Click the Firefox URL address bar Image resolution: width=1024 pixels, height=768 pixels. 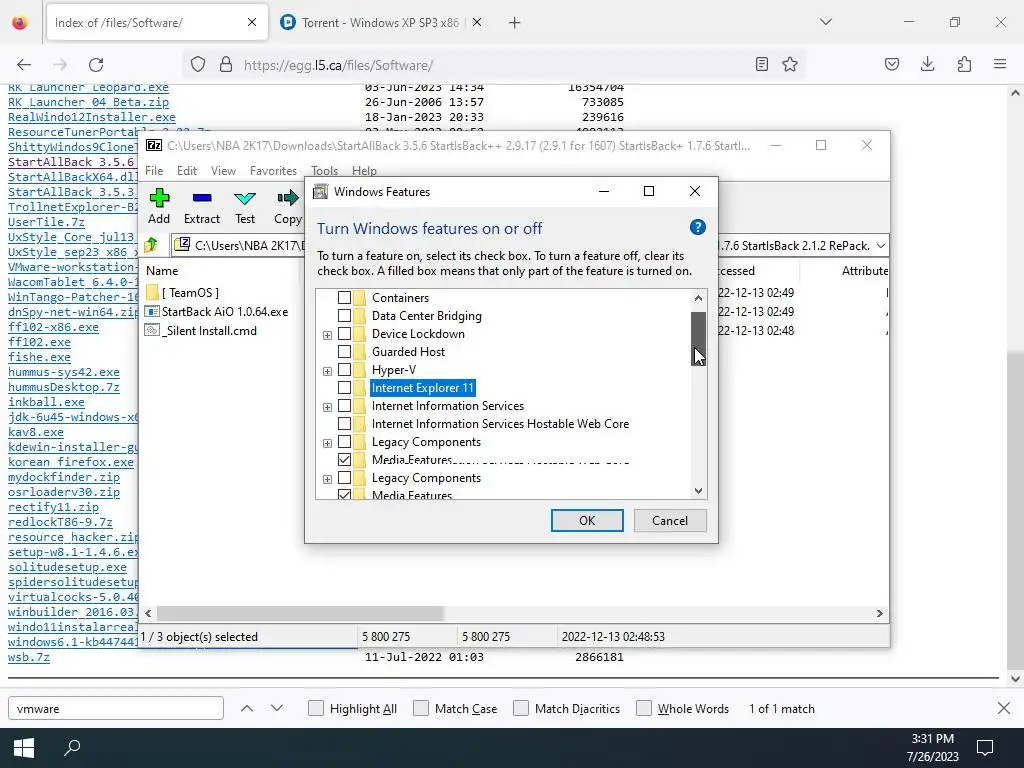(x=493, y=65)
